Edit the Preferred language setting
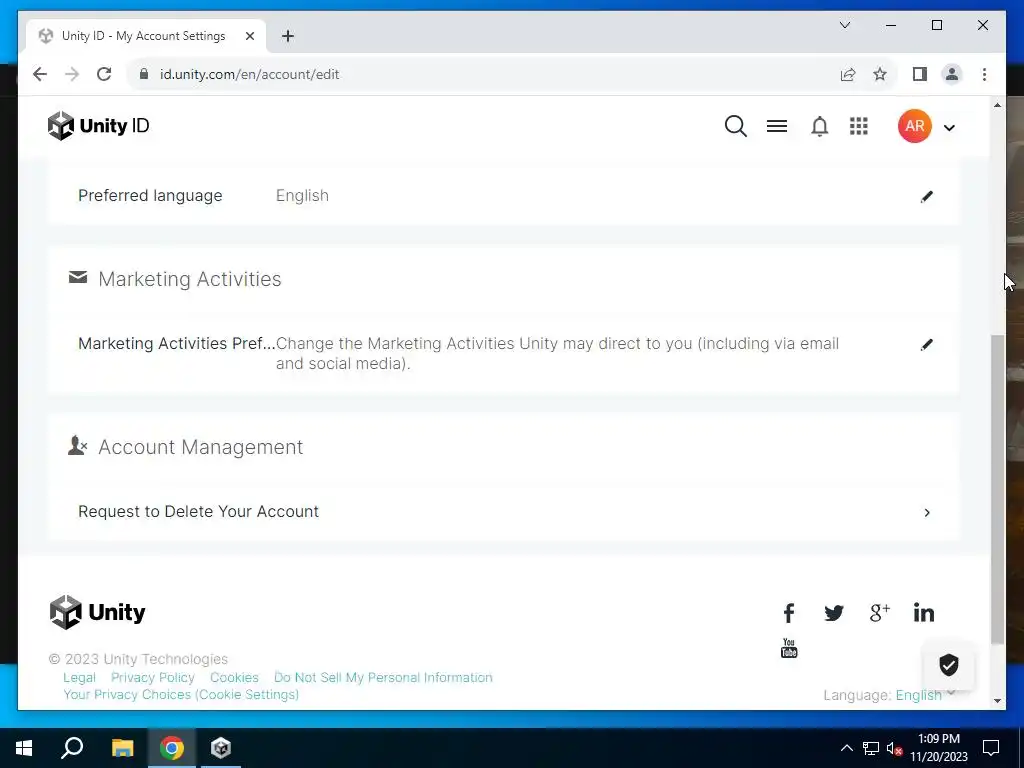 (x=927, y=197)
